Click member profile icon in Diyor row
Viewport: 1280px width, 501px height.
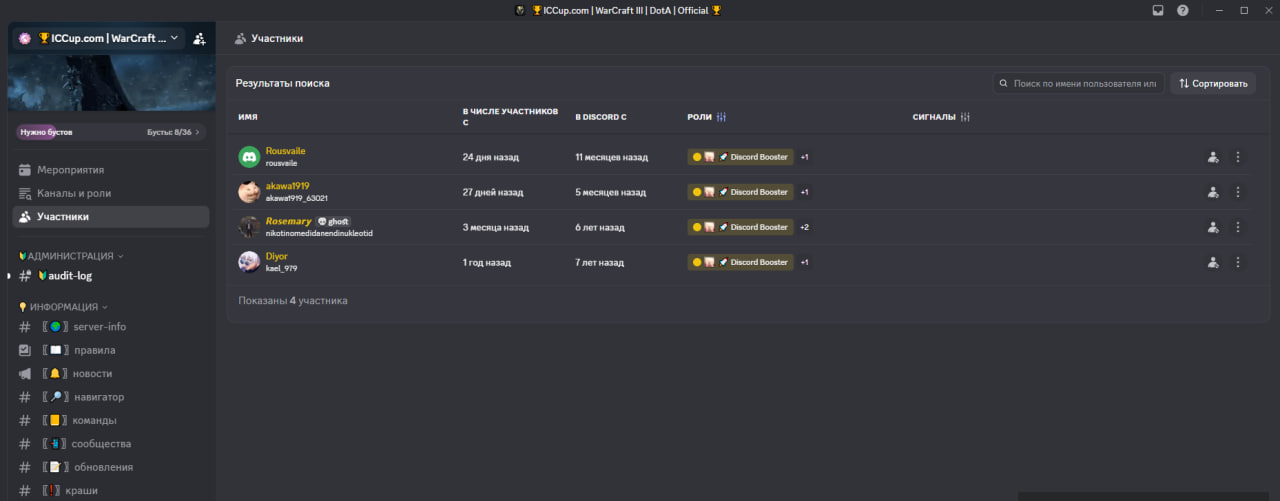[1213, 262]
